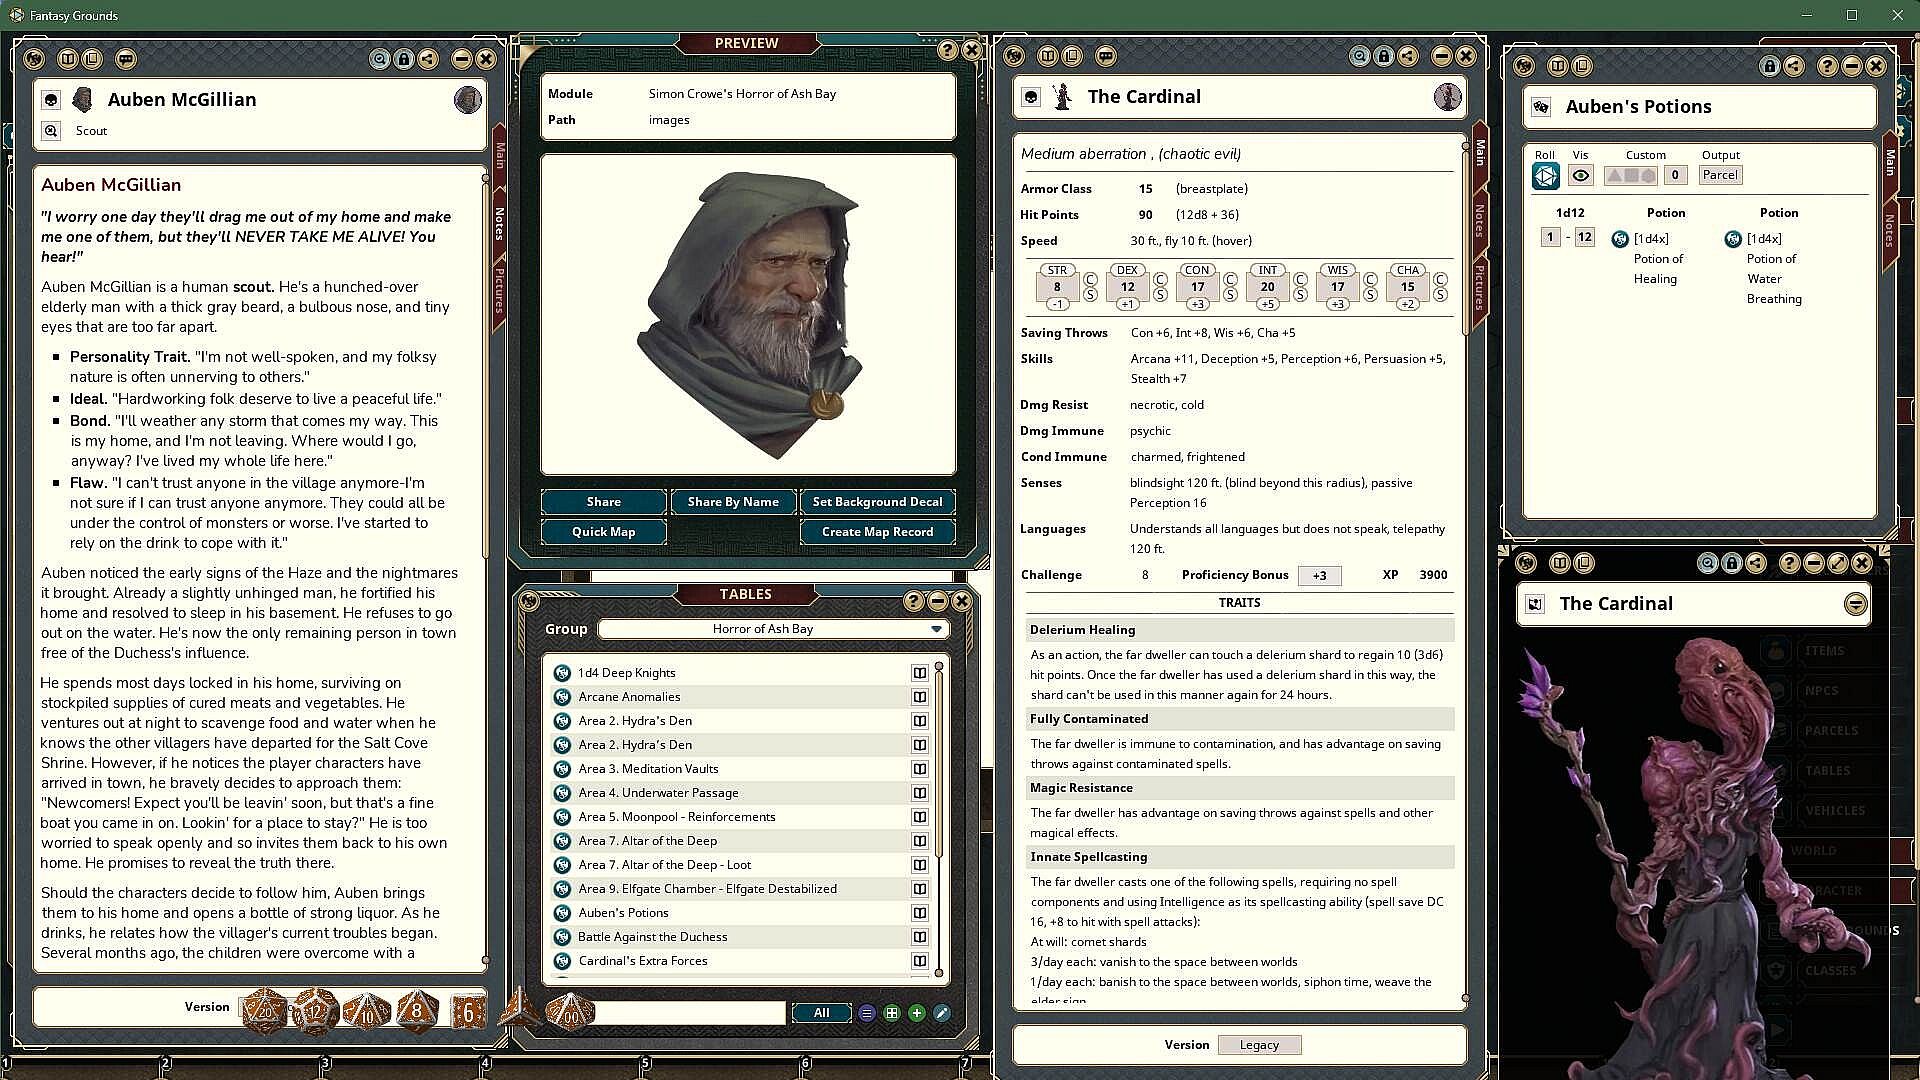This screenshot has height=1080, width=1920.
Task: Click Share By Name button
Action: coord(732,502)
